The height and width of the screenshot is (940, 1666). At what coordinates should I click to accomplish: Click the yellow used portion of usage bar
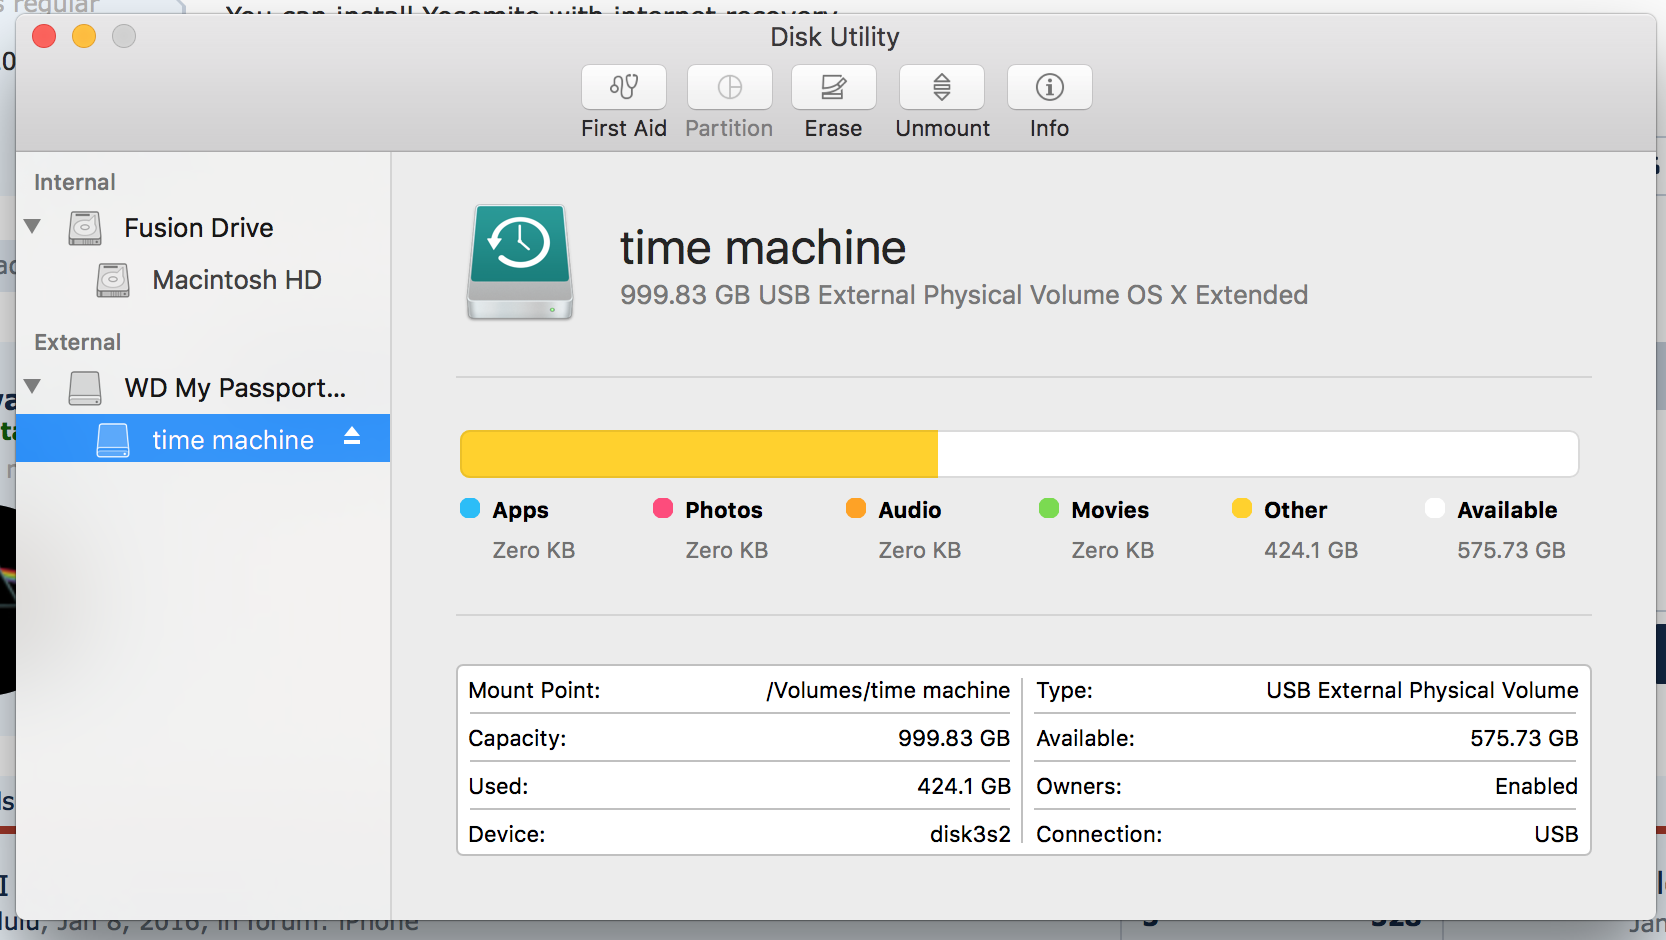click(699, 454)
